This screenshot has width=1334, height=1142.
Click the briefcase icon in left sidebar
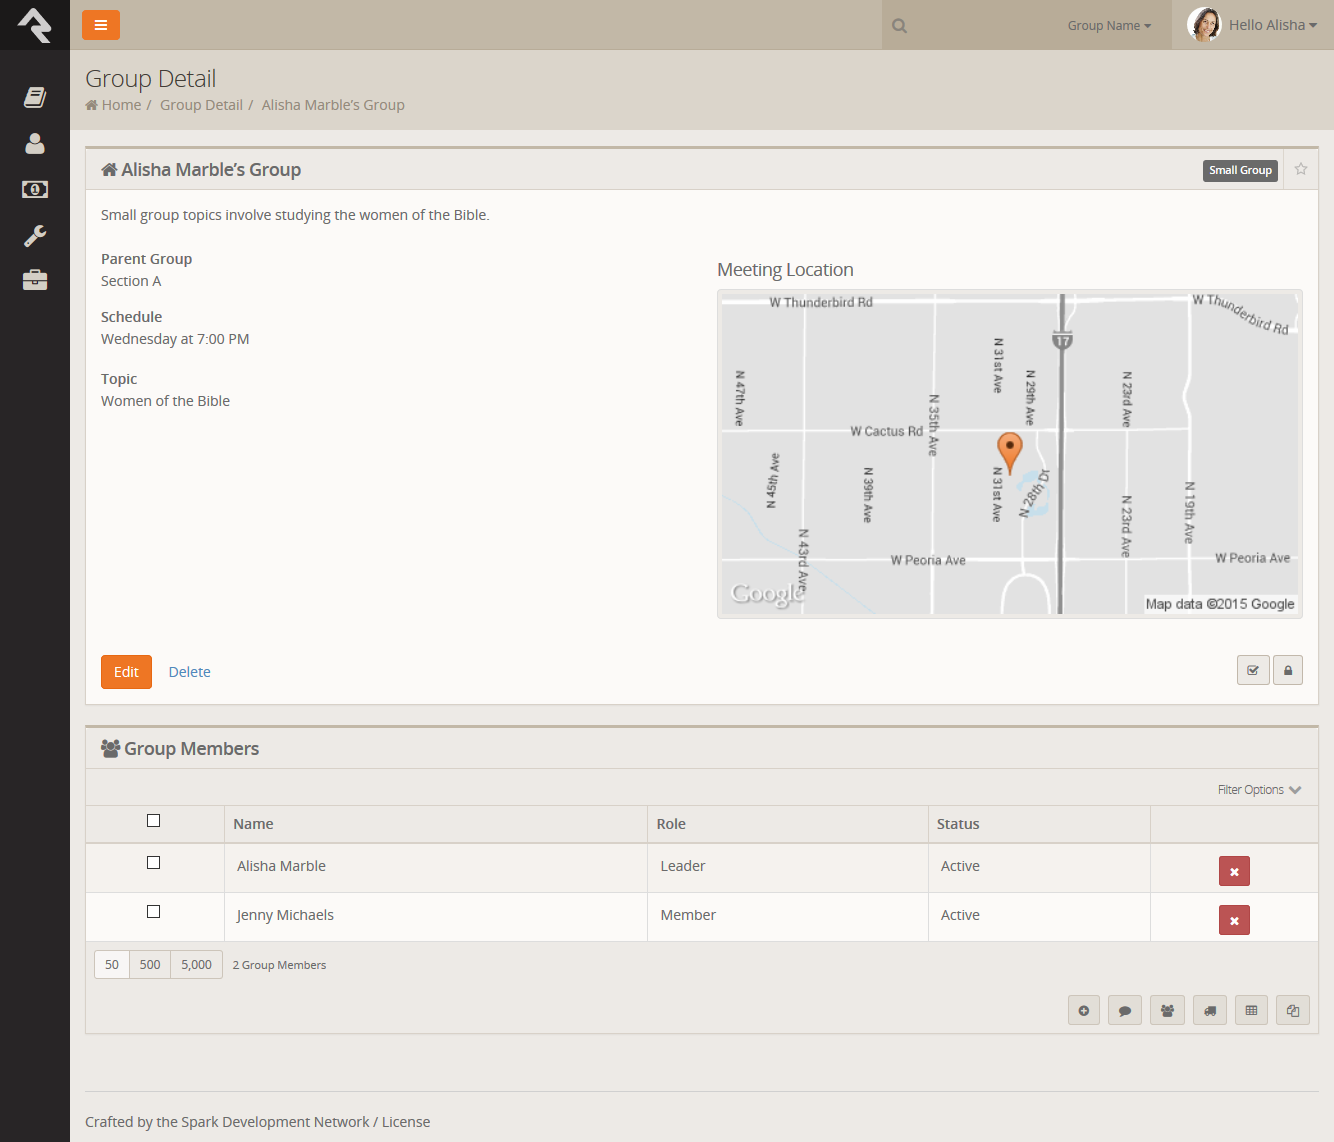coord(35,280)
